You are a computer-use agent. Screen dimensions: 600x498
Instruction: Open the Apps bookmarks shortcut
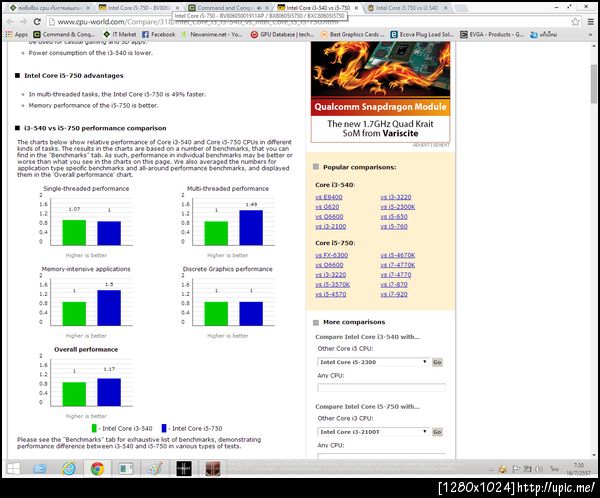point(16,34)
